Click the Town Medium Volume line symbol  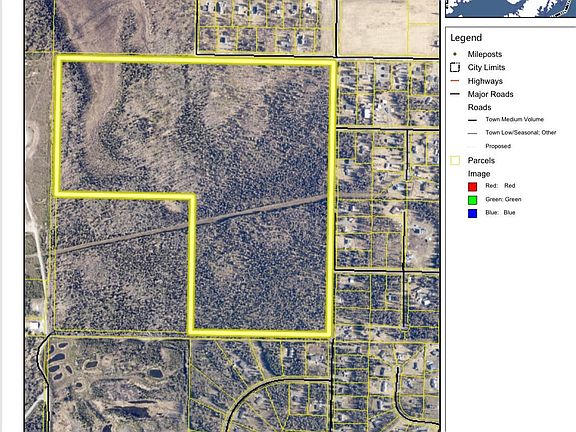(x=472, y=120)
